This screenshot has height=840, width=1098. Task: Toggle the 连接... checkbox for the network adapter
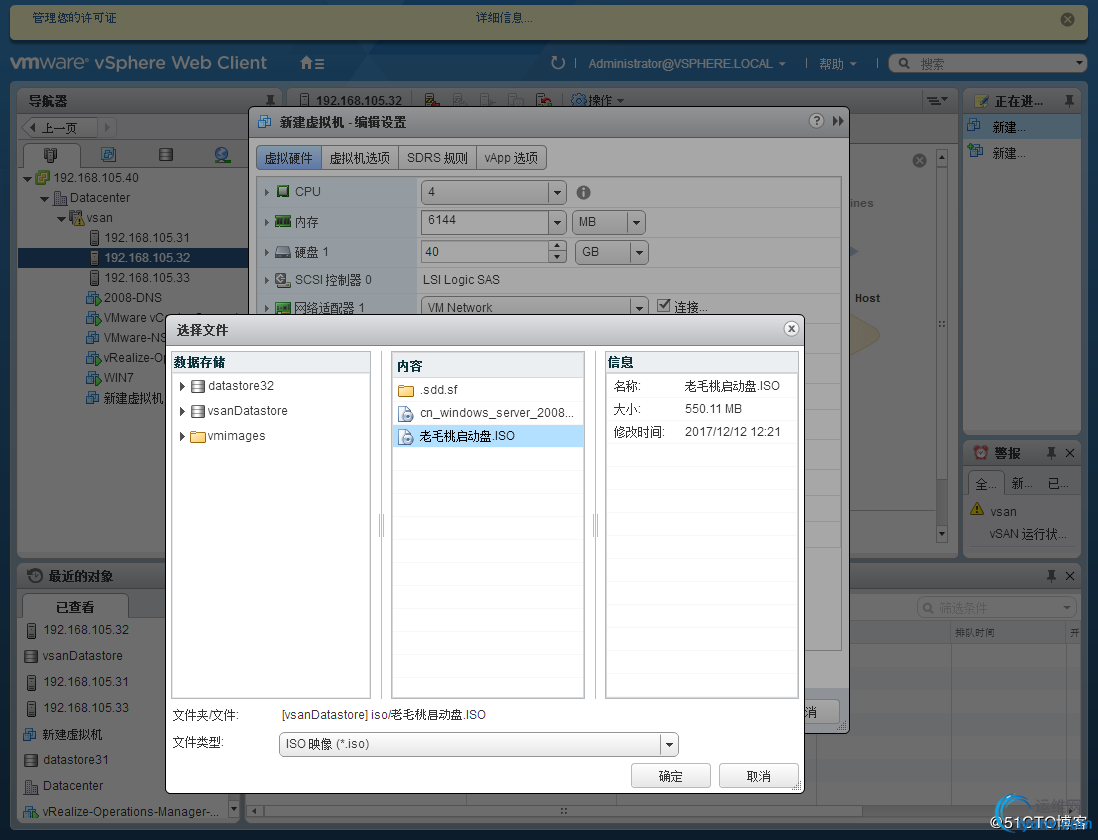click(663, 305)
